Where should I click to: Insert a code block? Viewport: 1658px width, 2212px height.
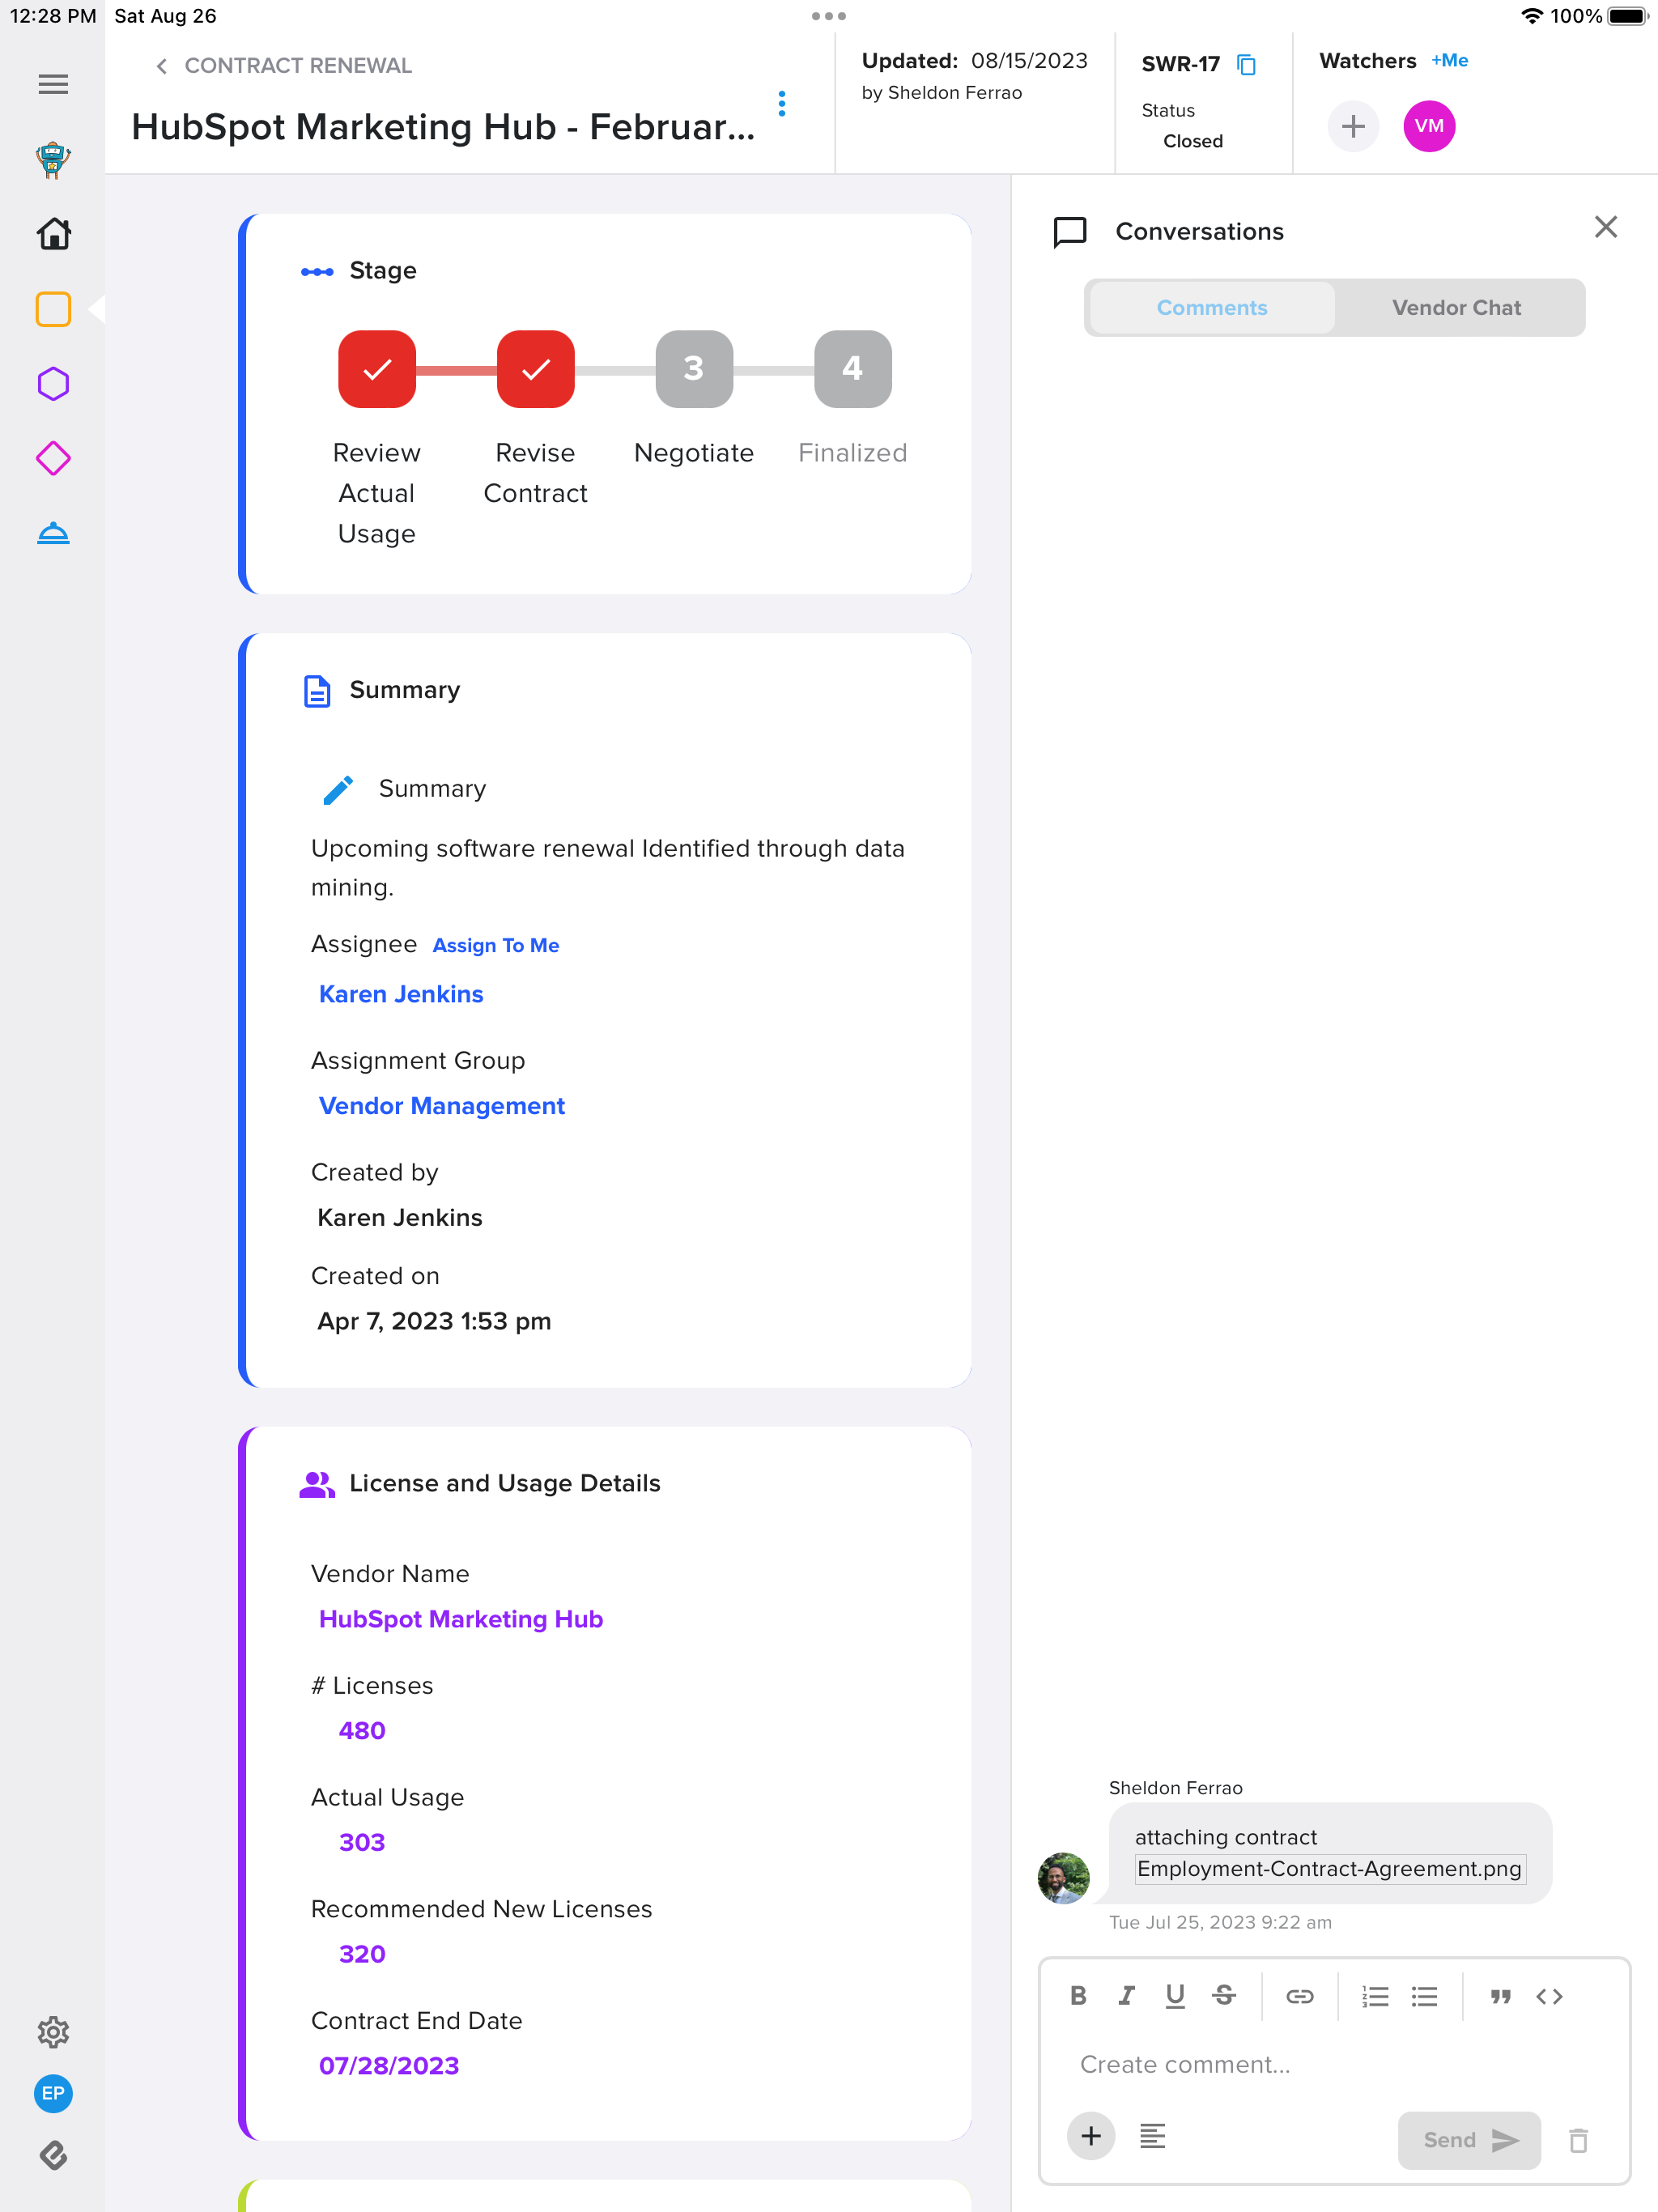click(x=1549, y=1996)
